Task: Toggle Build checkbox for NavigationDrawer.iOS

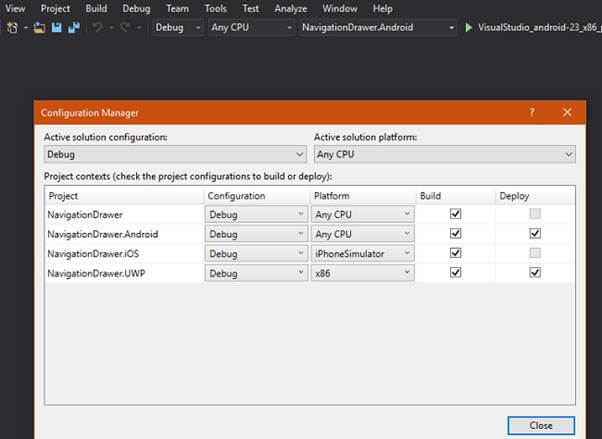Action: coord(455,253)
